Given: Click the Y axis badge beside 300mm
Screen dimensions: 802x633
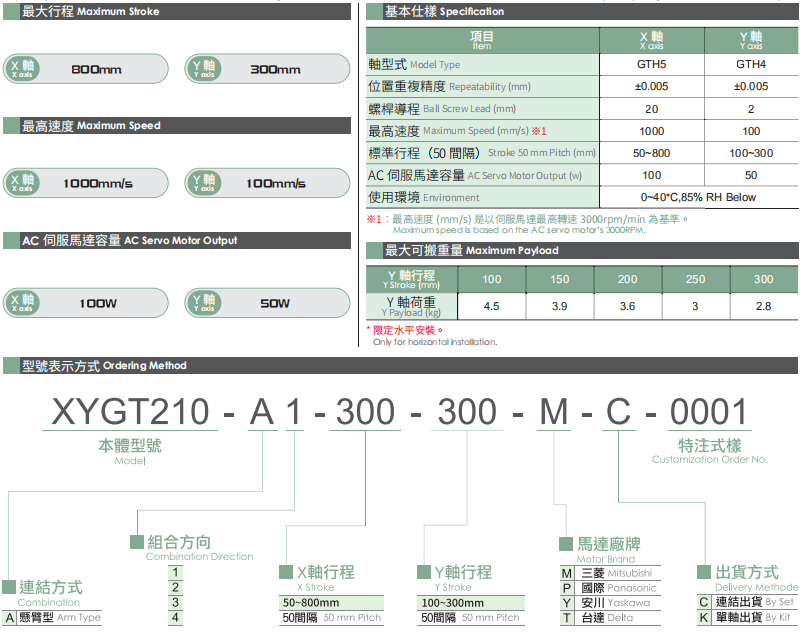Looking at the screenshot, I should [204, 69].
